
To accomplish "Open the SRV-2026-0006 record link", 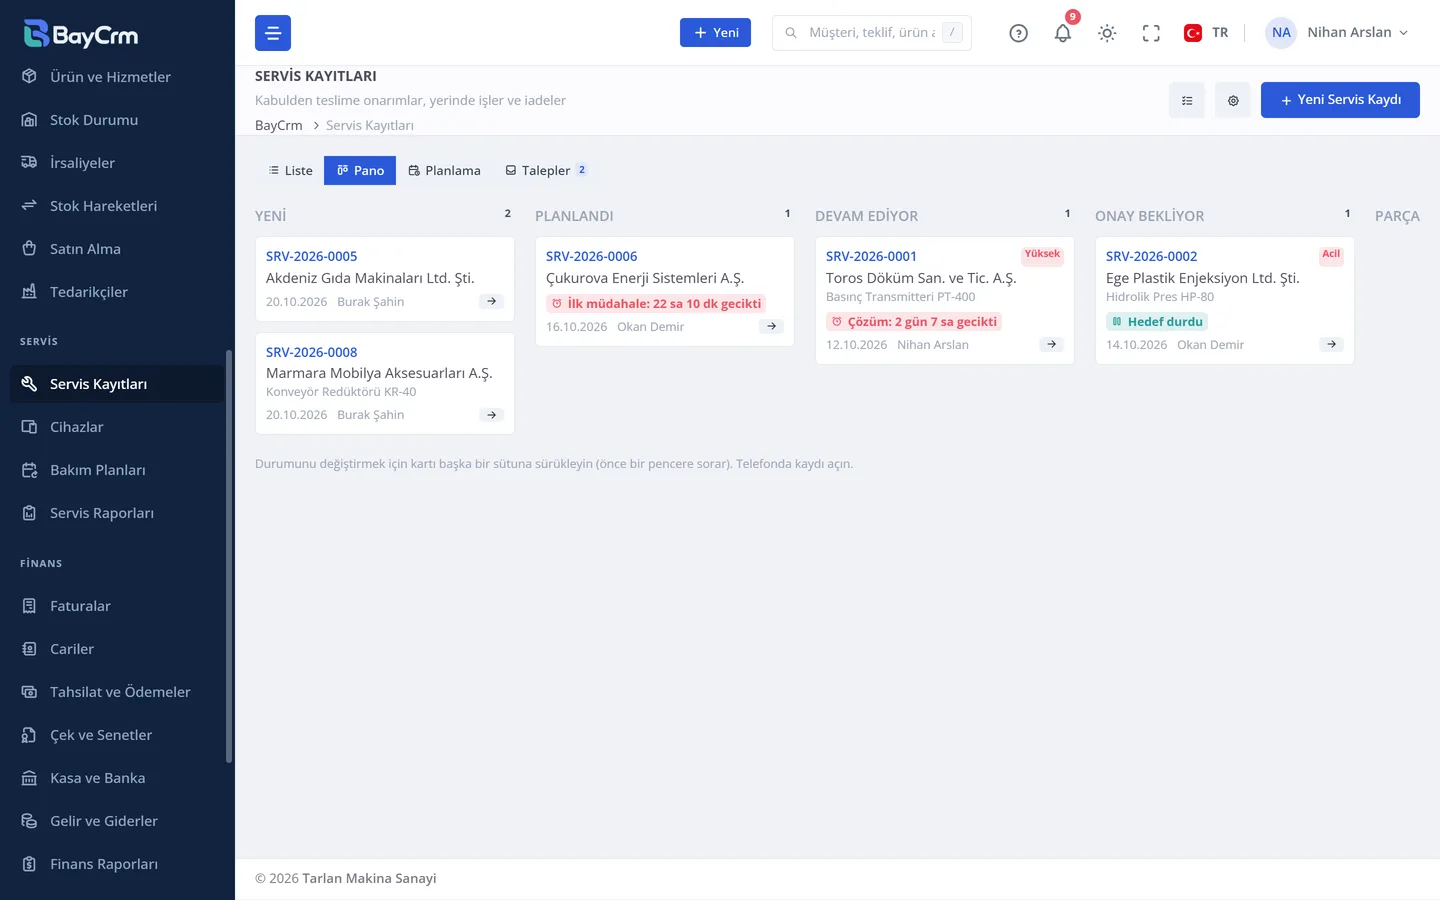I will pos(591,256).
